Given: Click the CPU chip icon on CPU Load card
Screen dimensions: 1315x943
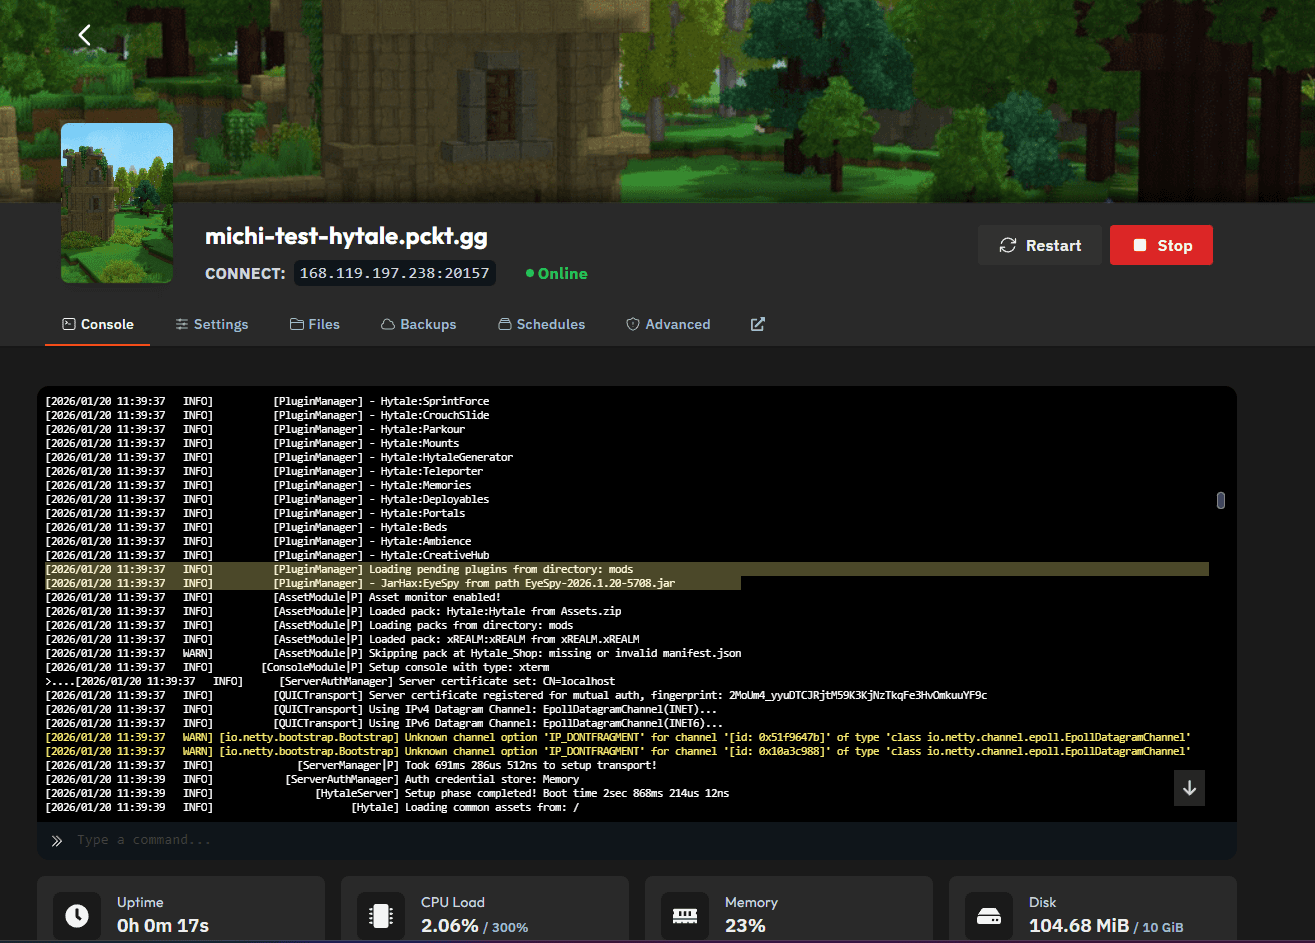Looking at the screenshot, I should [x=381, y=915].
